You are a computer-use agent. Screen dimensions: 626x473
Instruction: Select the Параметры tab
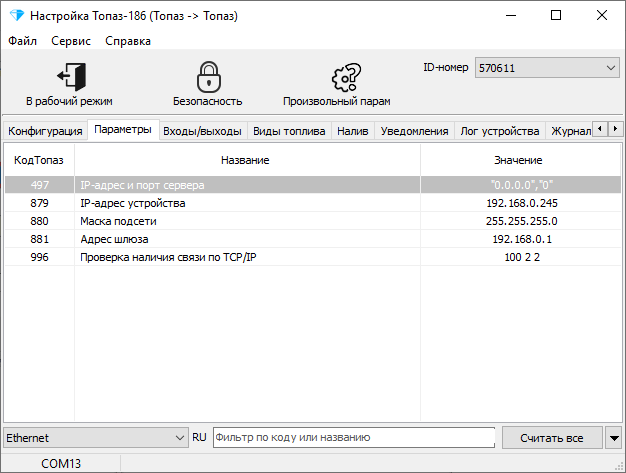(123, 129)
